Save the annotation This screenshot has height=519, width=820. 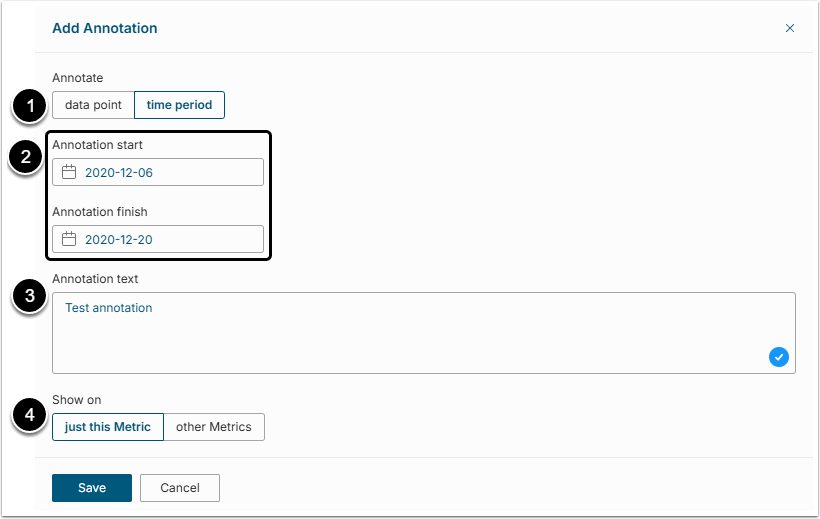[x=92, y=488]
